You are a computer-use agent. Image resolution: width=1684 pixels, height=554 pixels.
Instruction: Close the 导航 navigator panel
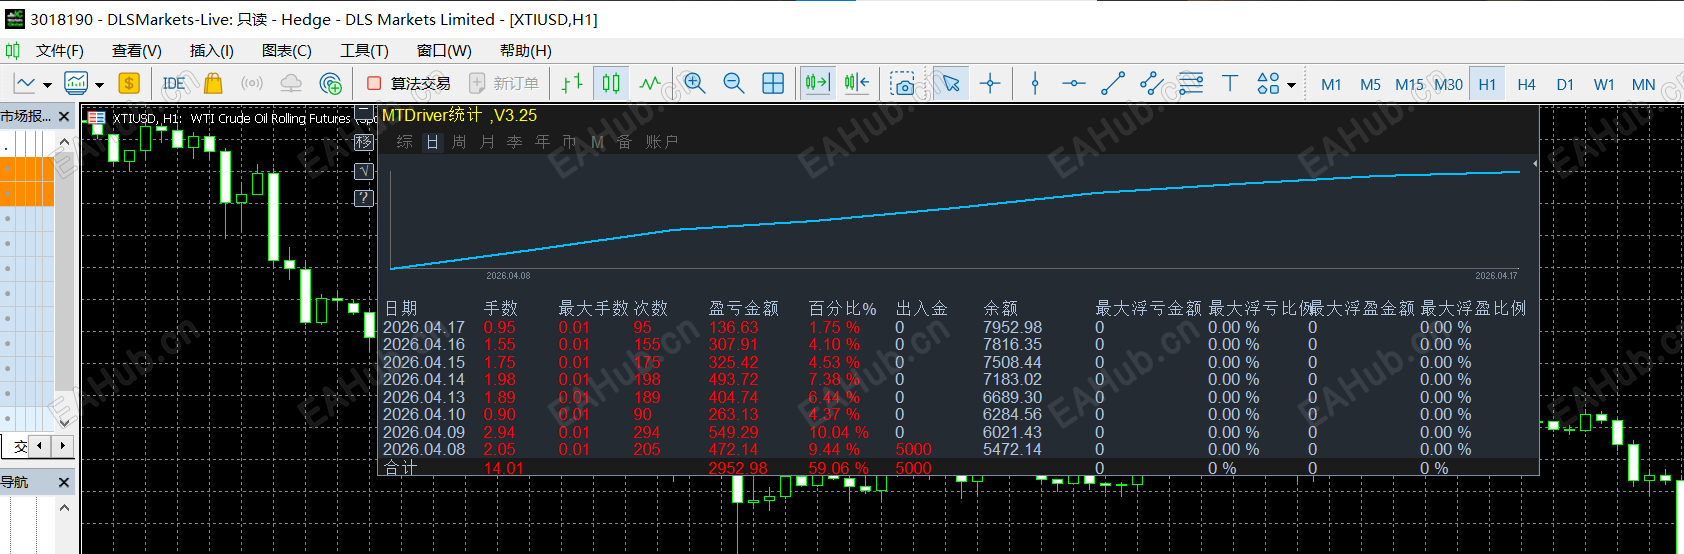coord(64,483)
